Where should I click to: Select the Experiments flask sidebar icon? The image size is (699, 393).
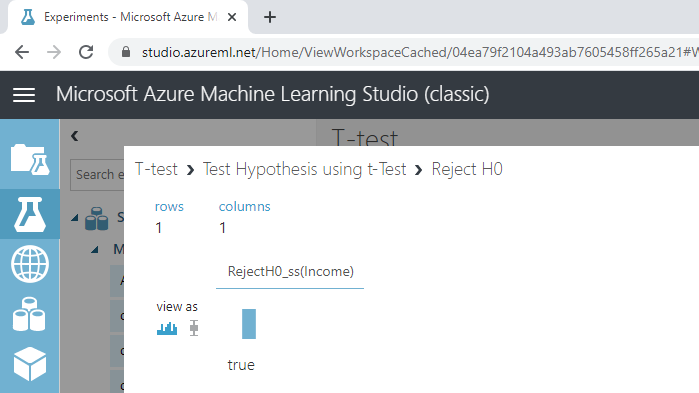click(30, 214)
